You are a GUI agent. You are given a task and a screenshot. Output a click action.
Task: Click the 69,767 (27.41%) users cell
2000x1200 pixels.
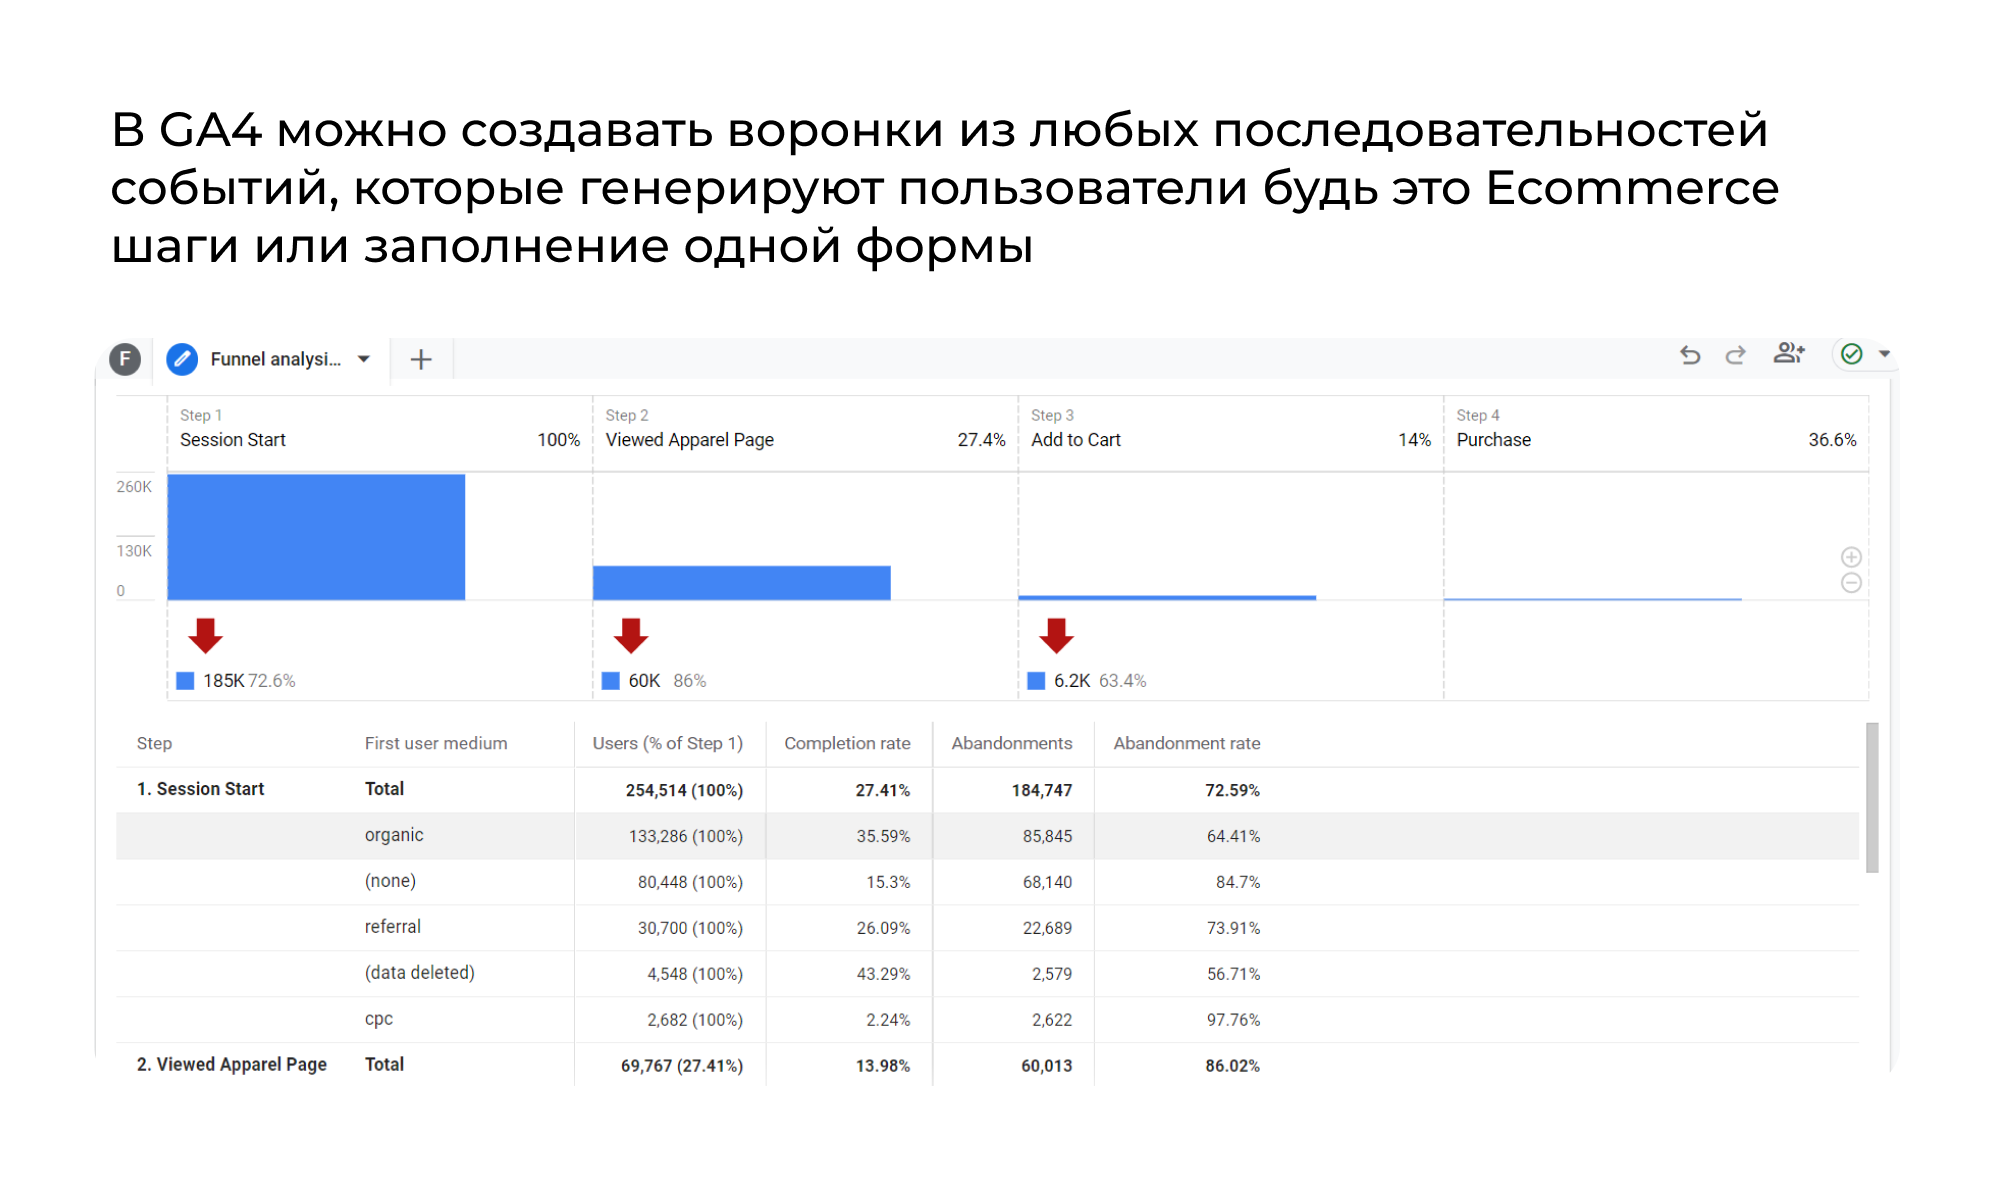tap(681, 1066)
